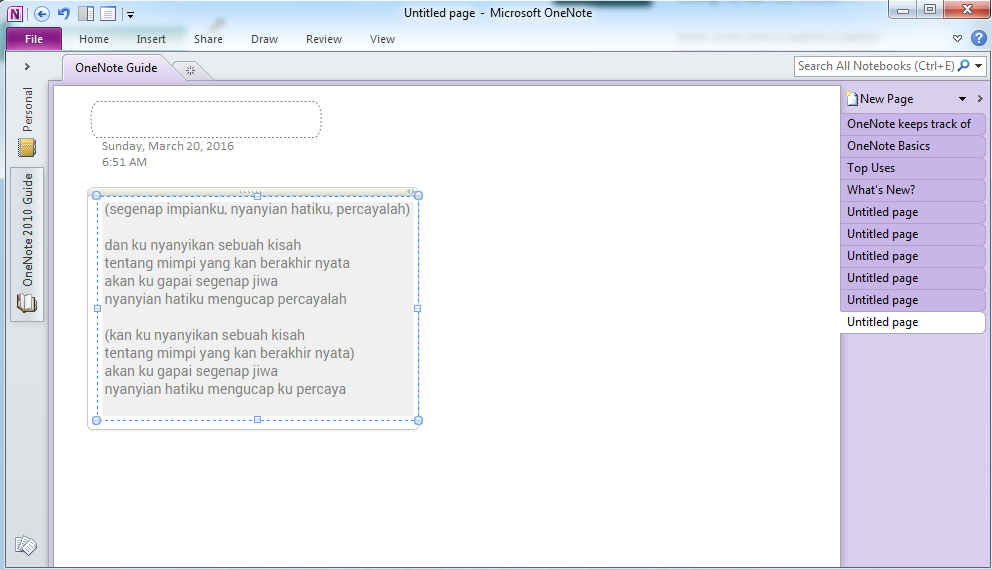The width and height of the screenshot is (992, 570).
Task: Click the line 'nyanyian hatiku mengucap percayalah'
Action: (x=225, y=299)
